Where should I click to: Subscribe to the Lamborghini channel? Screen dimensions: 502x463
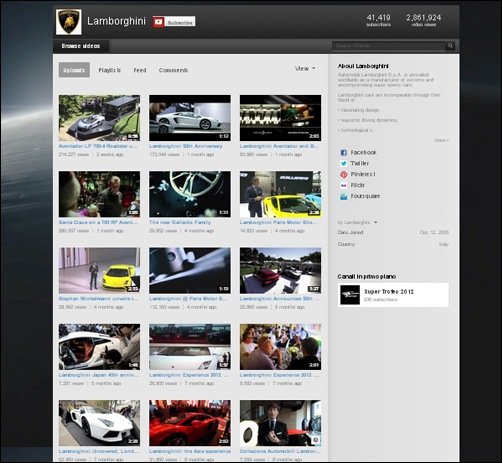[174, 22]
